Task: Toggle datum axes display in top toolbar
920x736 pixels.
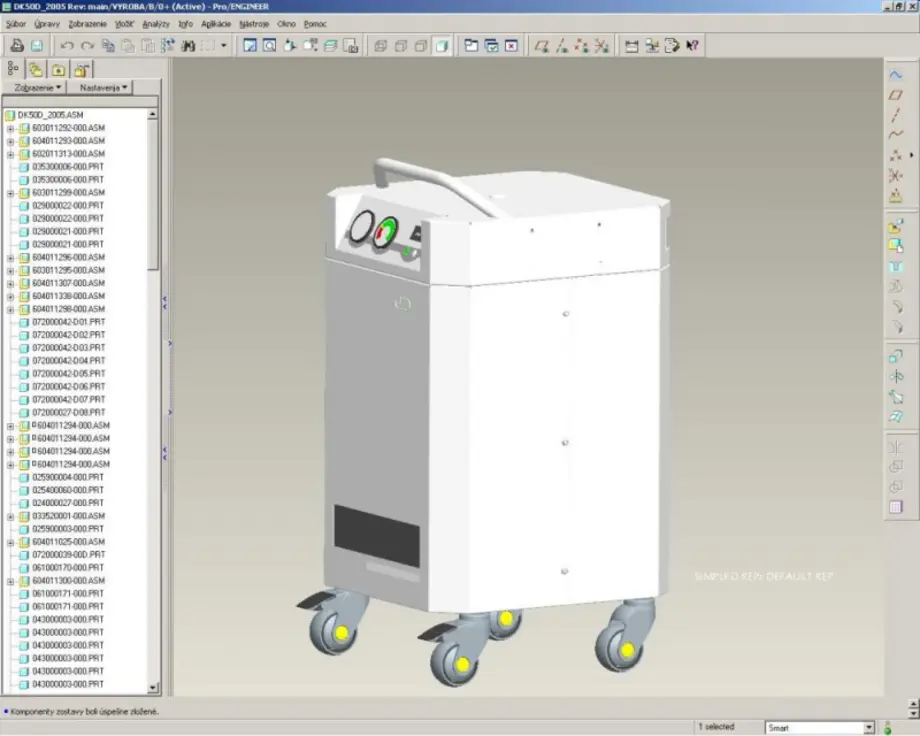Action: 561,45
